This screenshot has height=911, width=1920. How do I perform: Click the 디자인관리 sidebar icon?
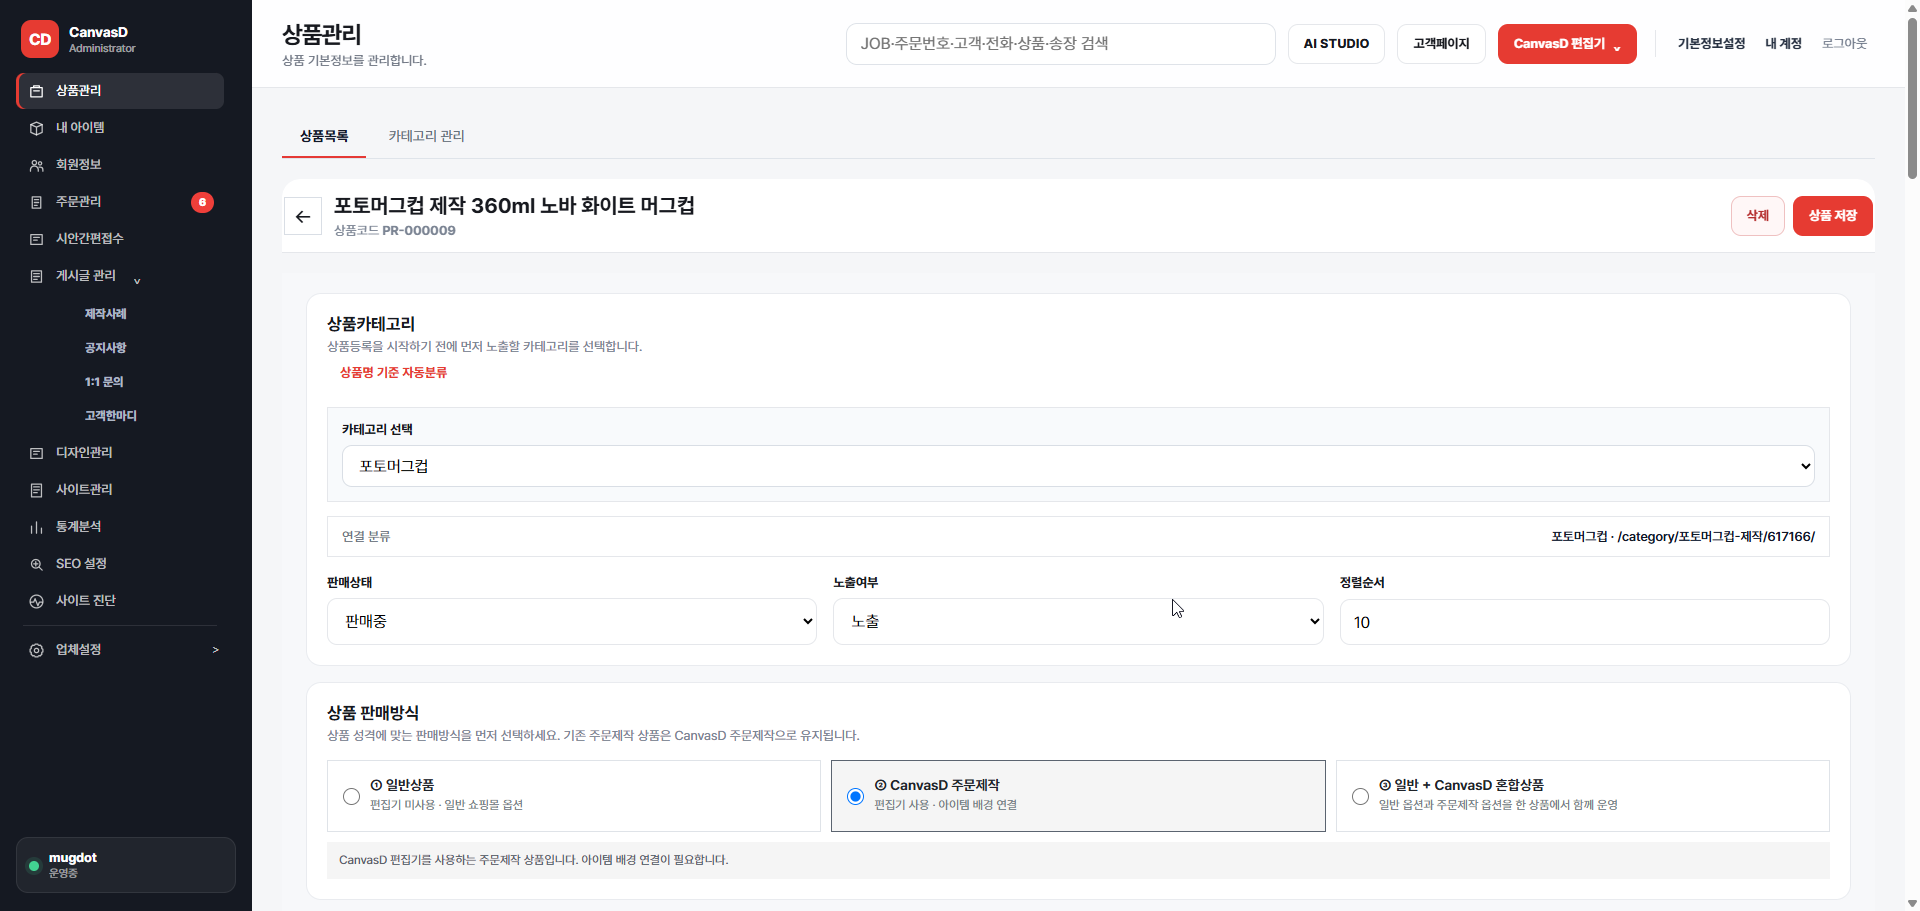(x=37, y=453)
